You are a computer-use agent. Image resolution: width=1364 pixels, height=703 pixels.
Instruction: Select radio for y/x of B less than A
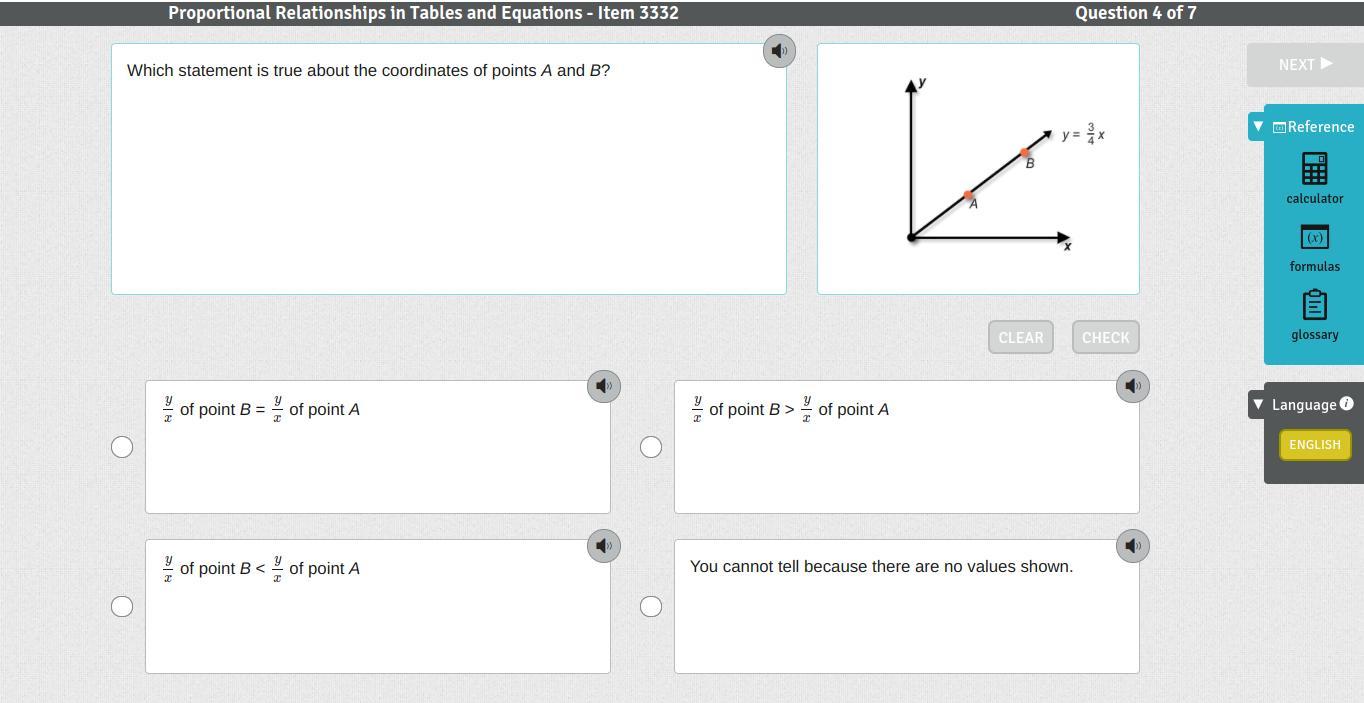click(x=122, y=606)
